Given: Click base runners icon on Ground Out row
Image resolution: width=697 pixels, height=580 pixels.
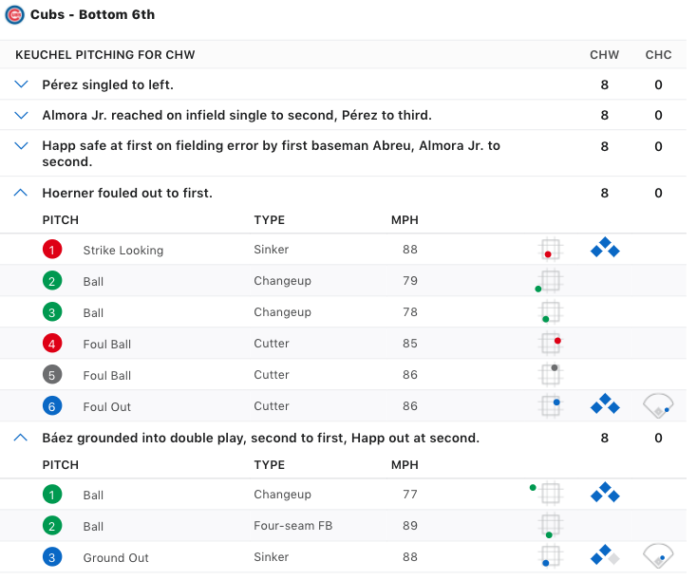Looking at the screenshot, I should 604,556.
